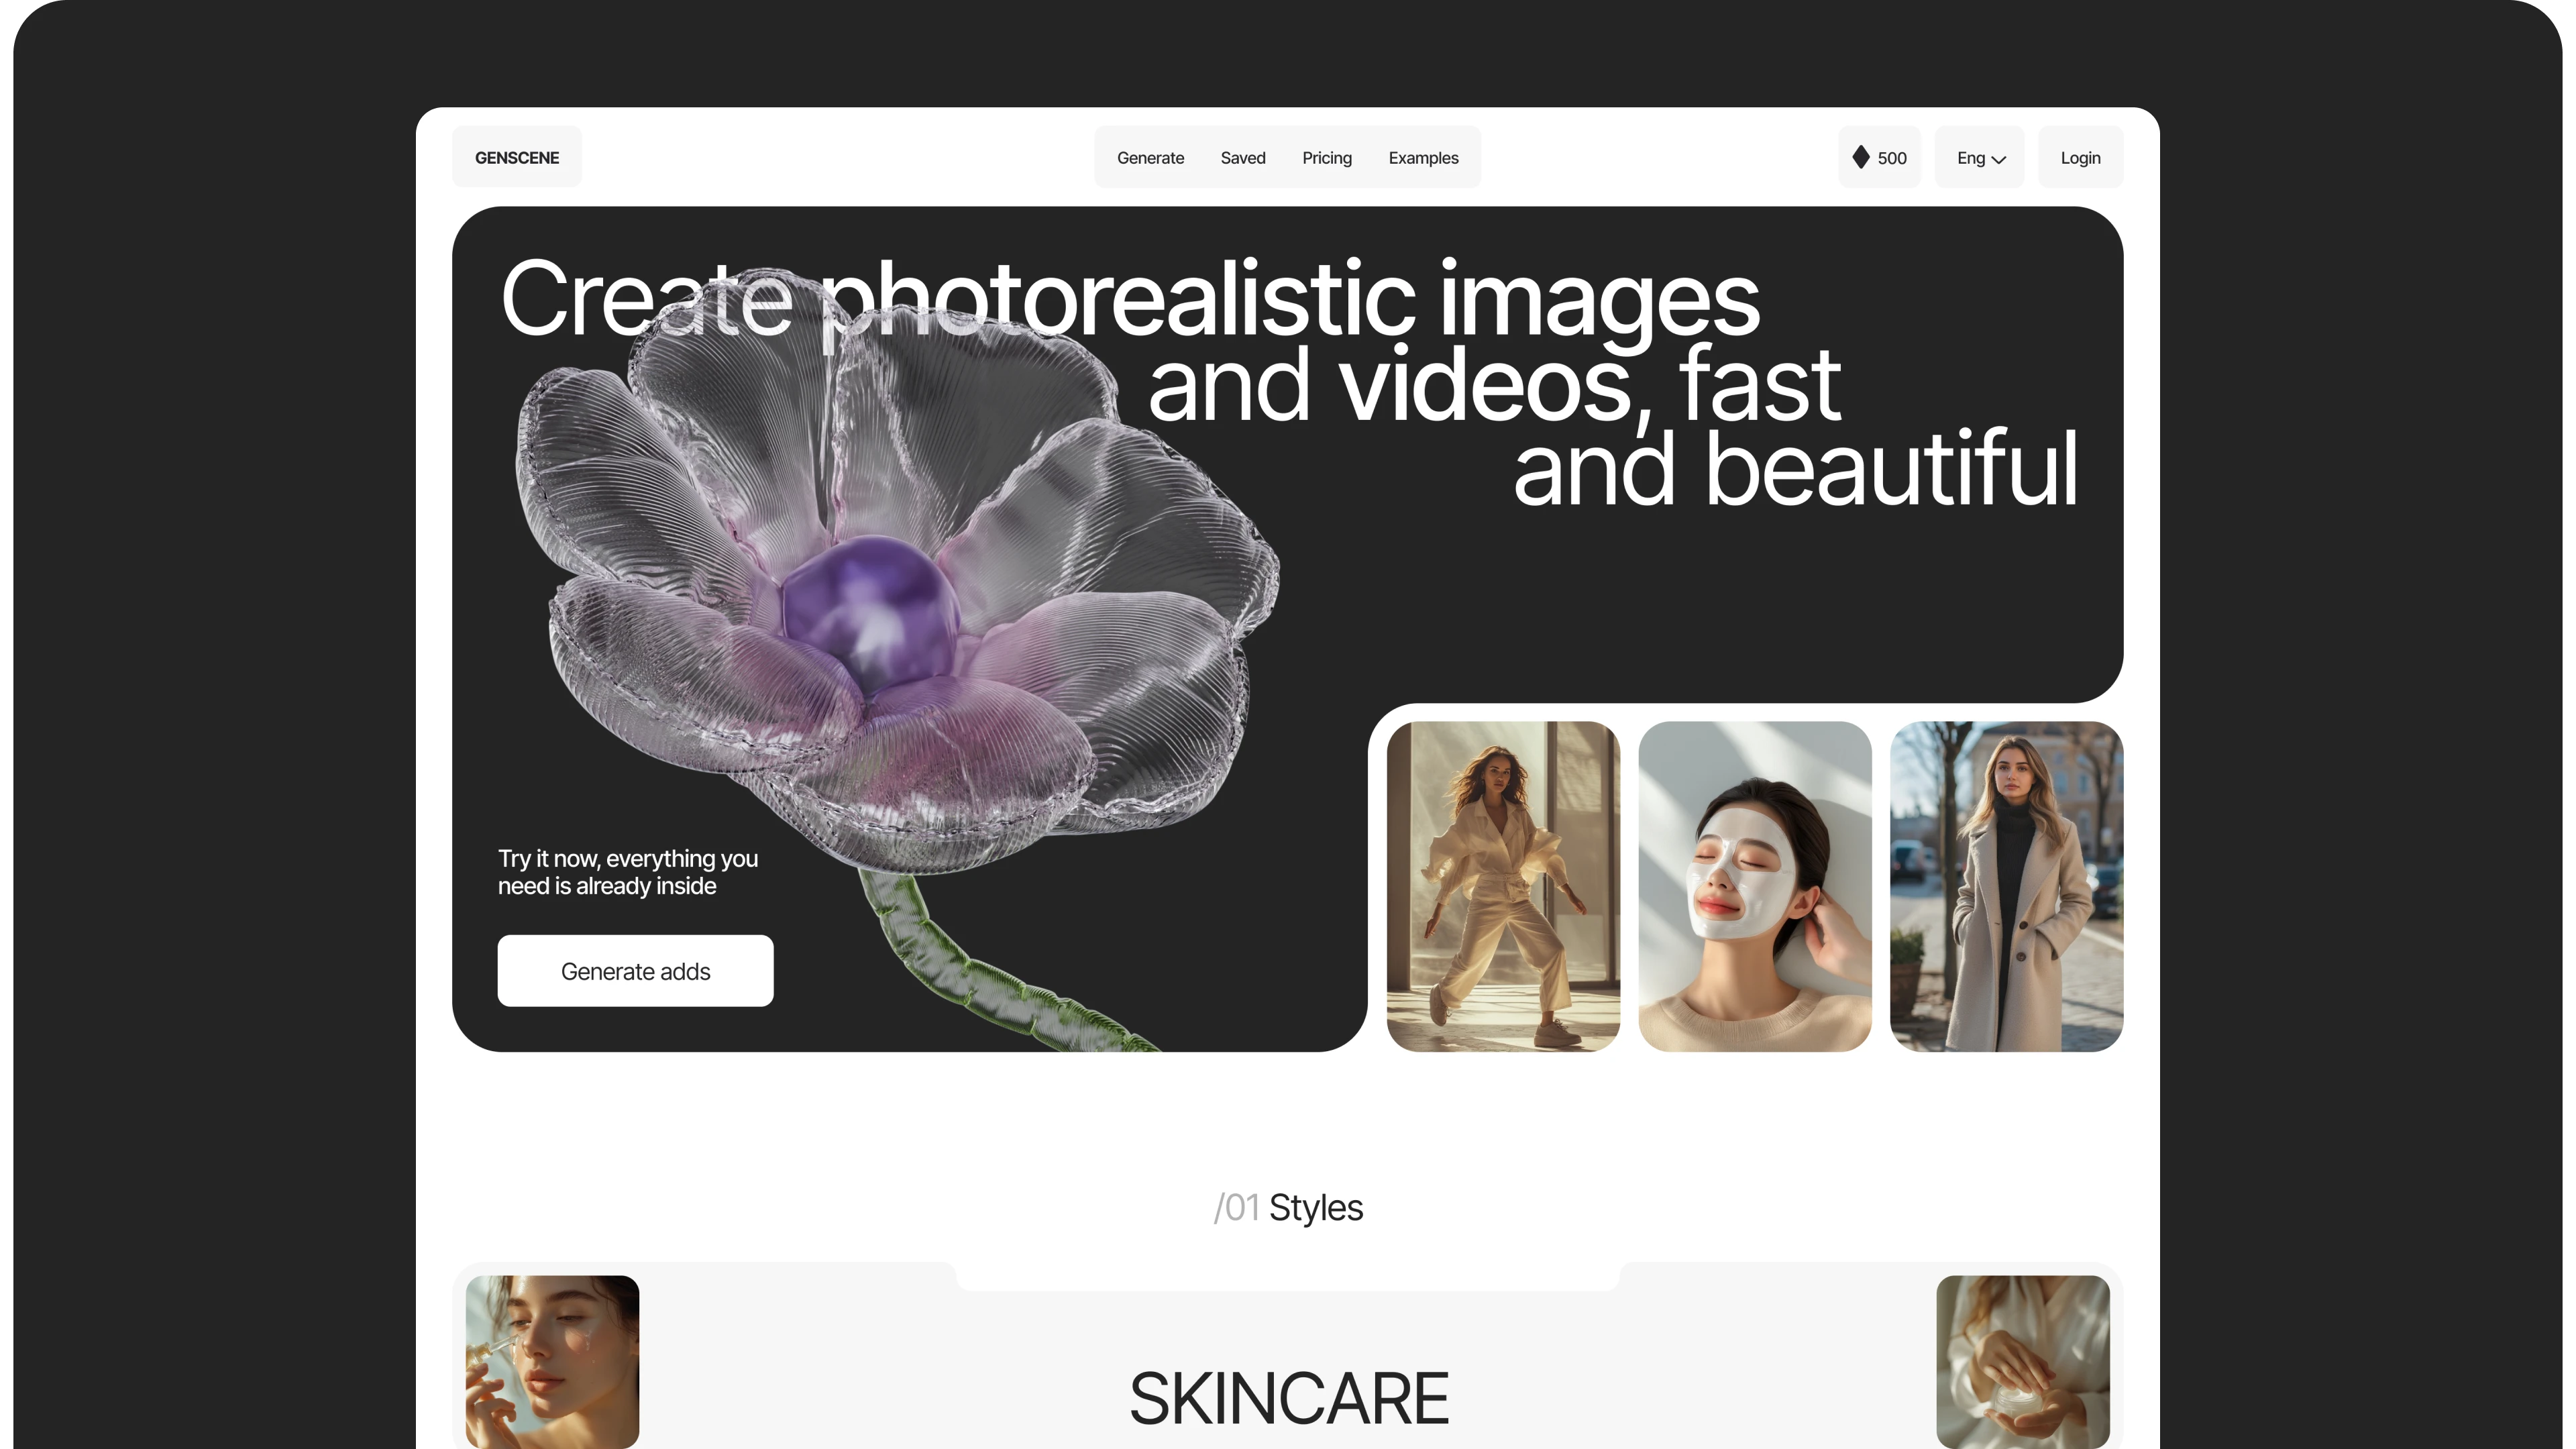Select the woman in white outfit thumbnail
This screenshot has height=1449, width=2576.
[1504, 886]
